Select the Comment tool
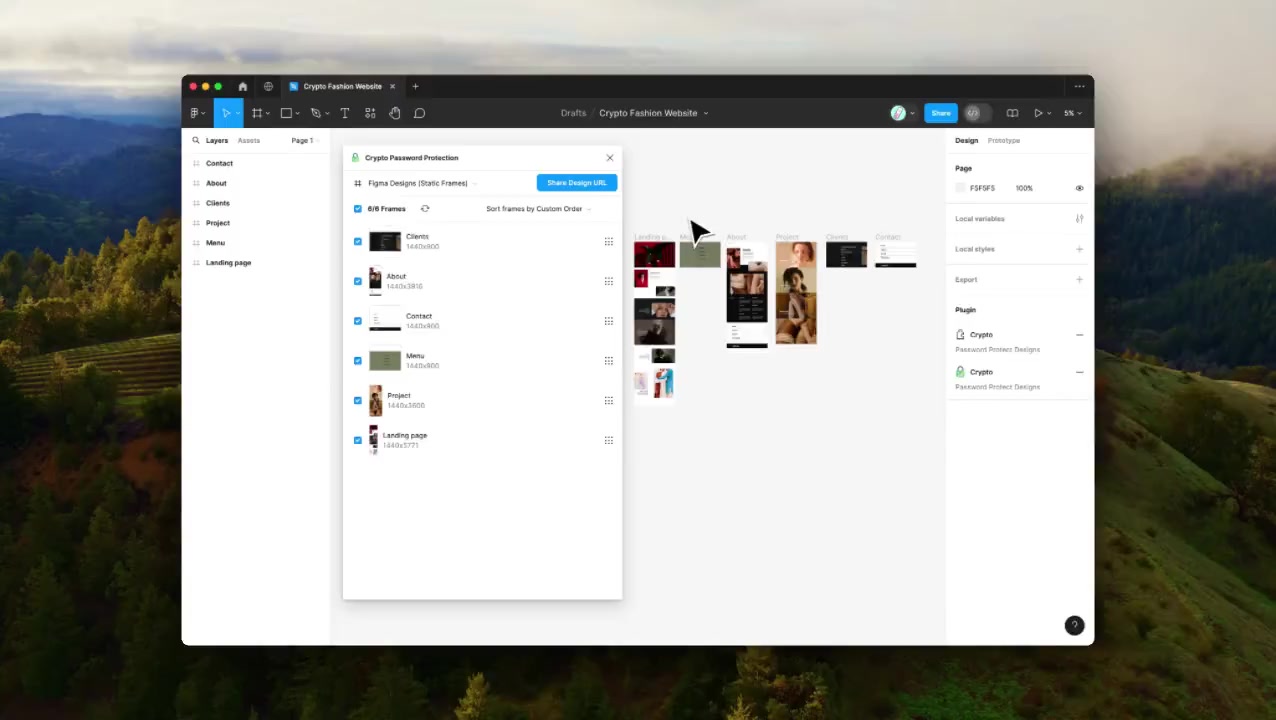The width and height of the screenshot is (1276, 720). pos(420,113)
